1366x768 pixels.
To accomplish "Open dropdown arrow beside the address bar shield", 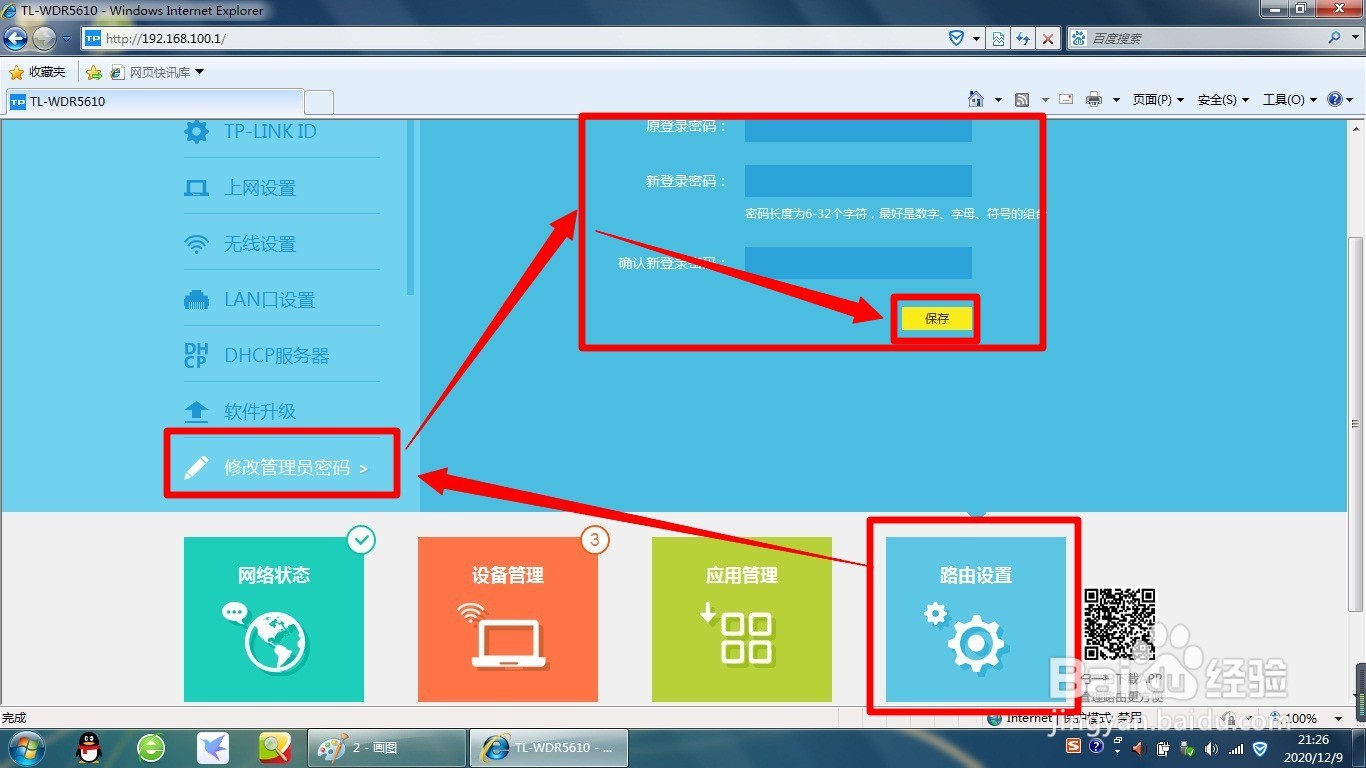I will 975,38.
